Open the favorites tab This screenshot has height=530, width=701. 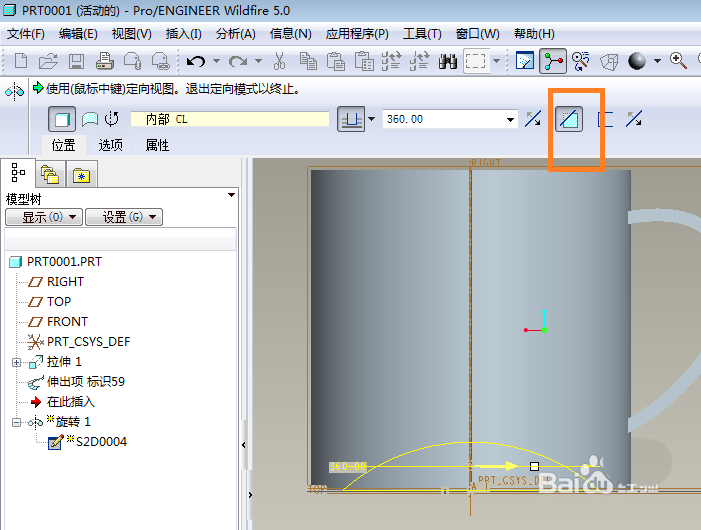(x=82, y=174)
